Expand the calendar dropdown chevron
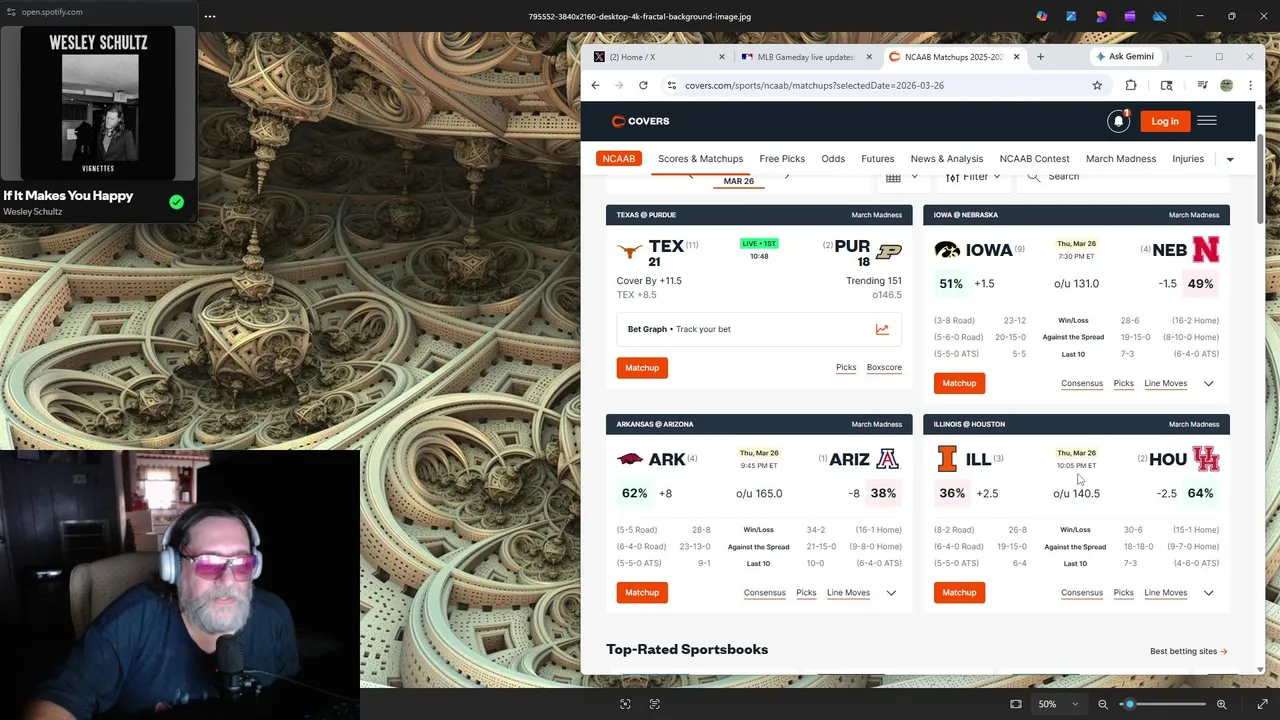The height and width of the screenshot is (720, 1280). [914, 177]
